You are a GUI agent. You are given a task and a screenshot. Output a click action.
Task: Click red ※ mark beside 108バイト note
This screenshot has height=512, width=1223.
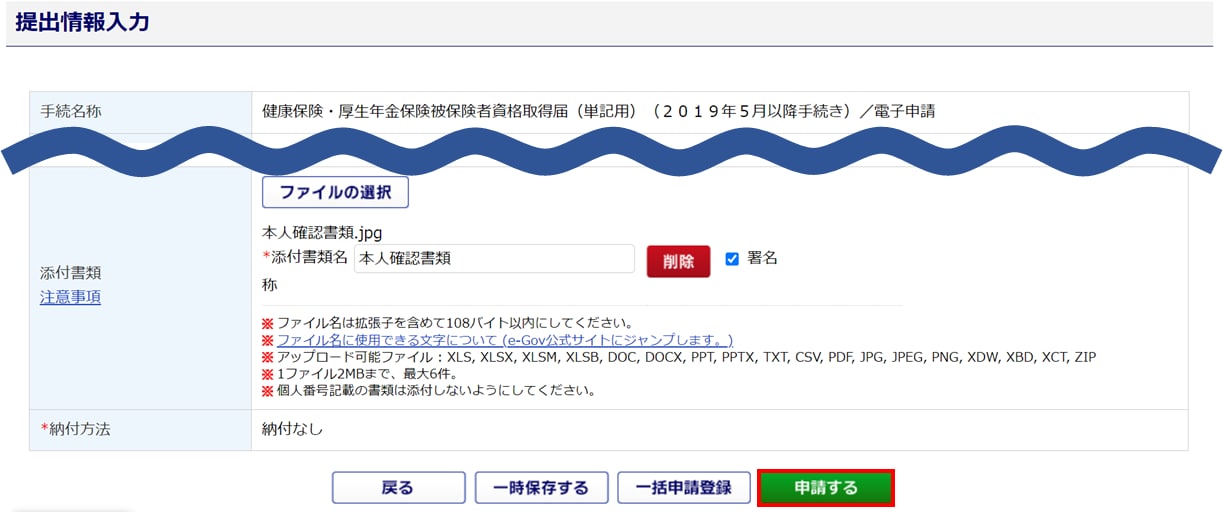point(267,323)
